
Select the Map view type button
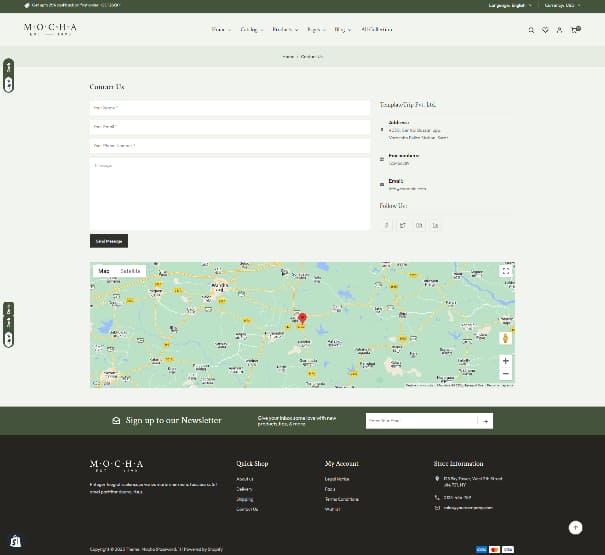(x=104, y=271)
